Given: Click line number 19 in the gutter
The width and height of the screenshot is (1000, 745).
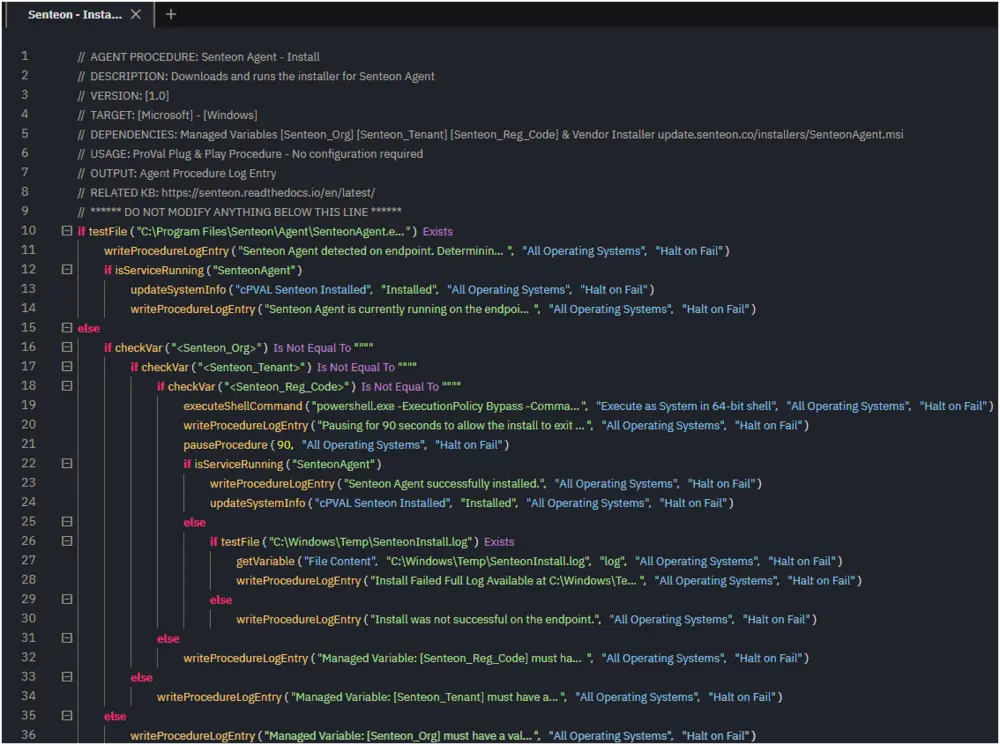Looking at the screenshot, I should (x=28, y=405).
